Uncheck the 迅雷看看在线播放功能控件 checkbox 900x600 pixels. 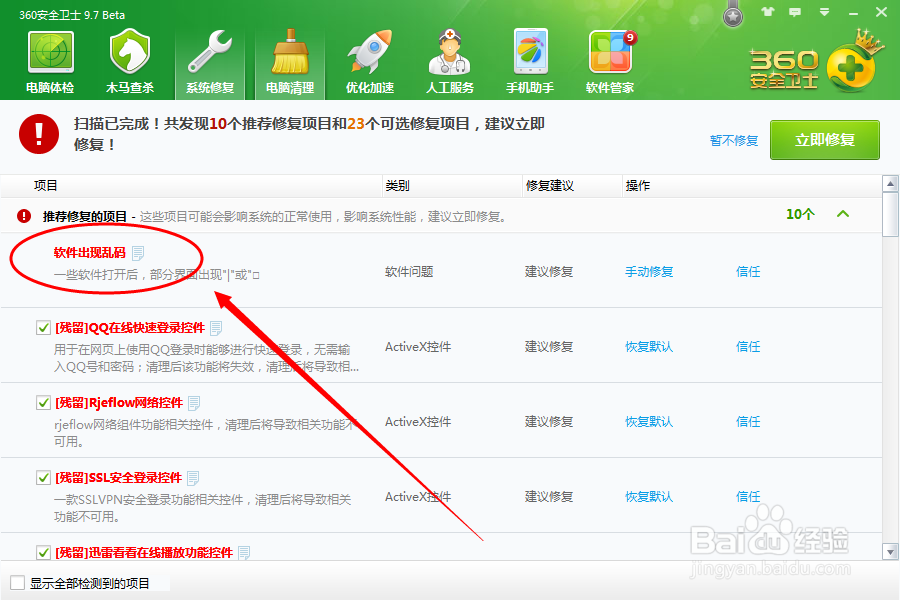43,552
